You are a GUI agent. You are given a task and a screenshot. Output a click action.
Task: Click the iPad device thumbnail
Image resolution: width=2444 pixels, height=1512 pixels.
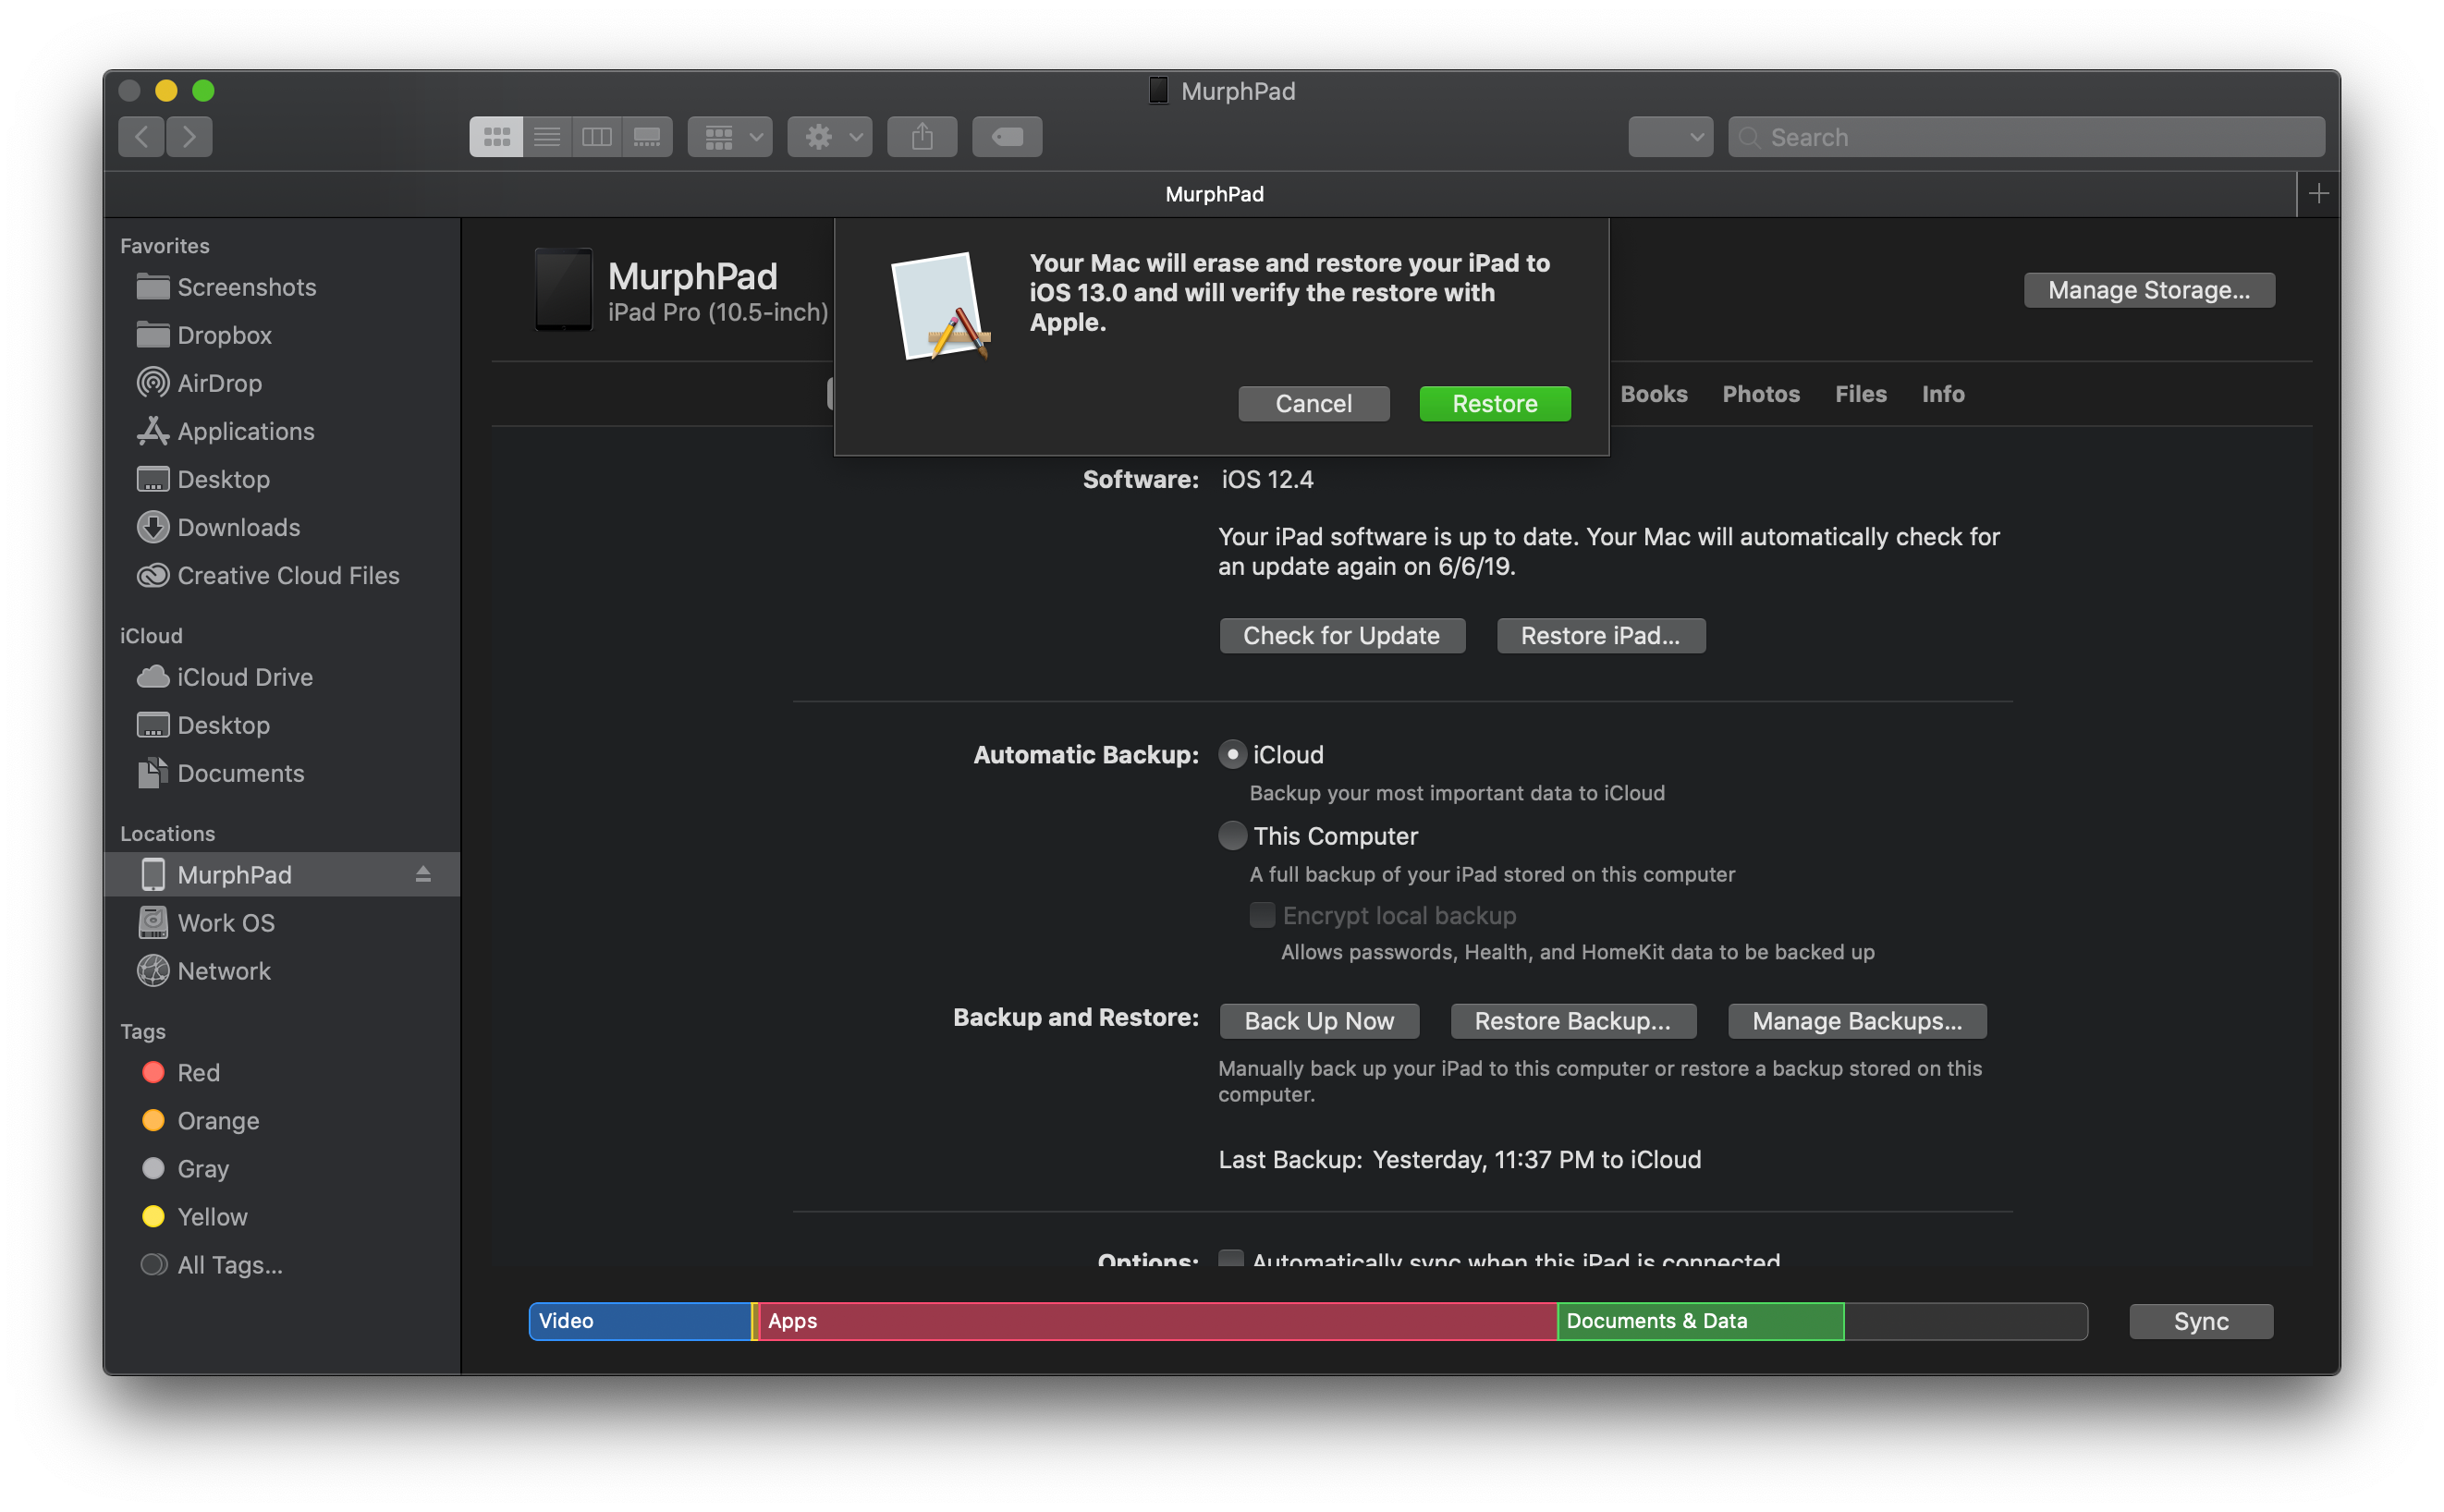pyautogui.click(x=563, y=289)
